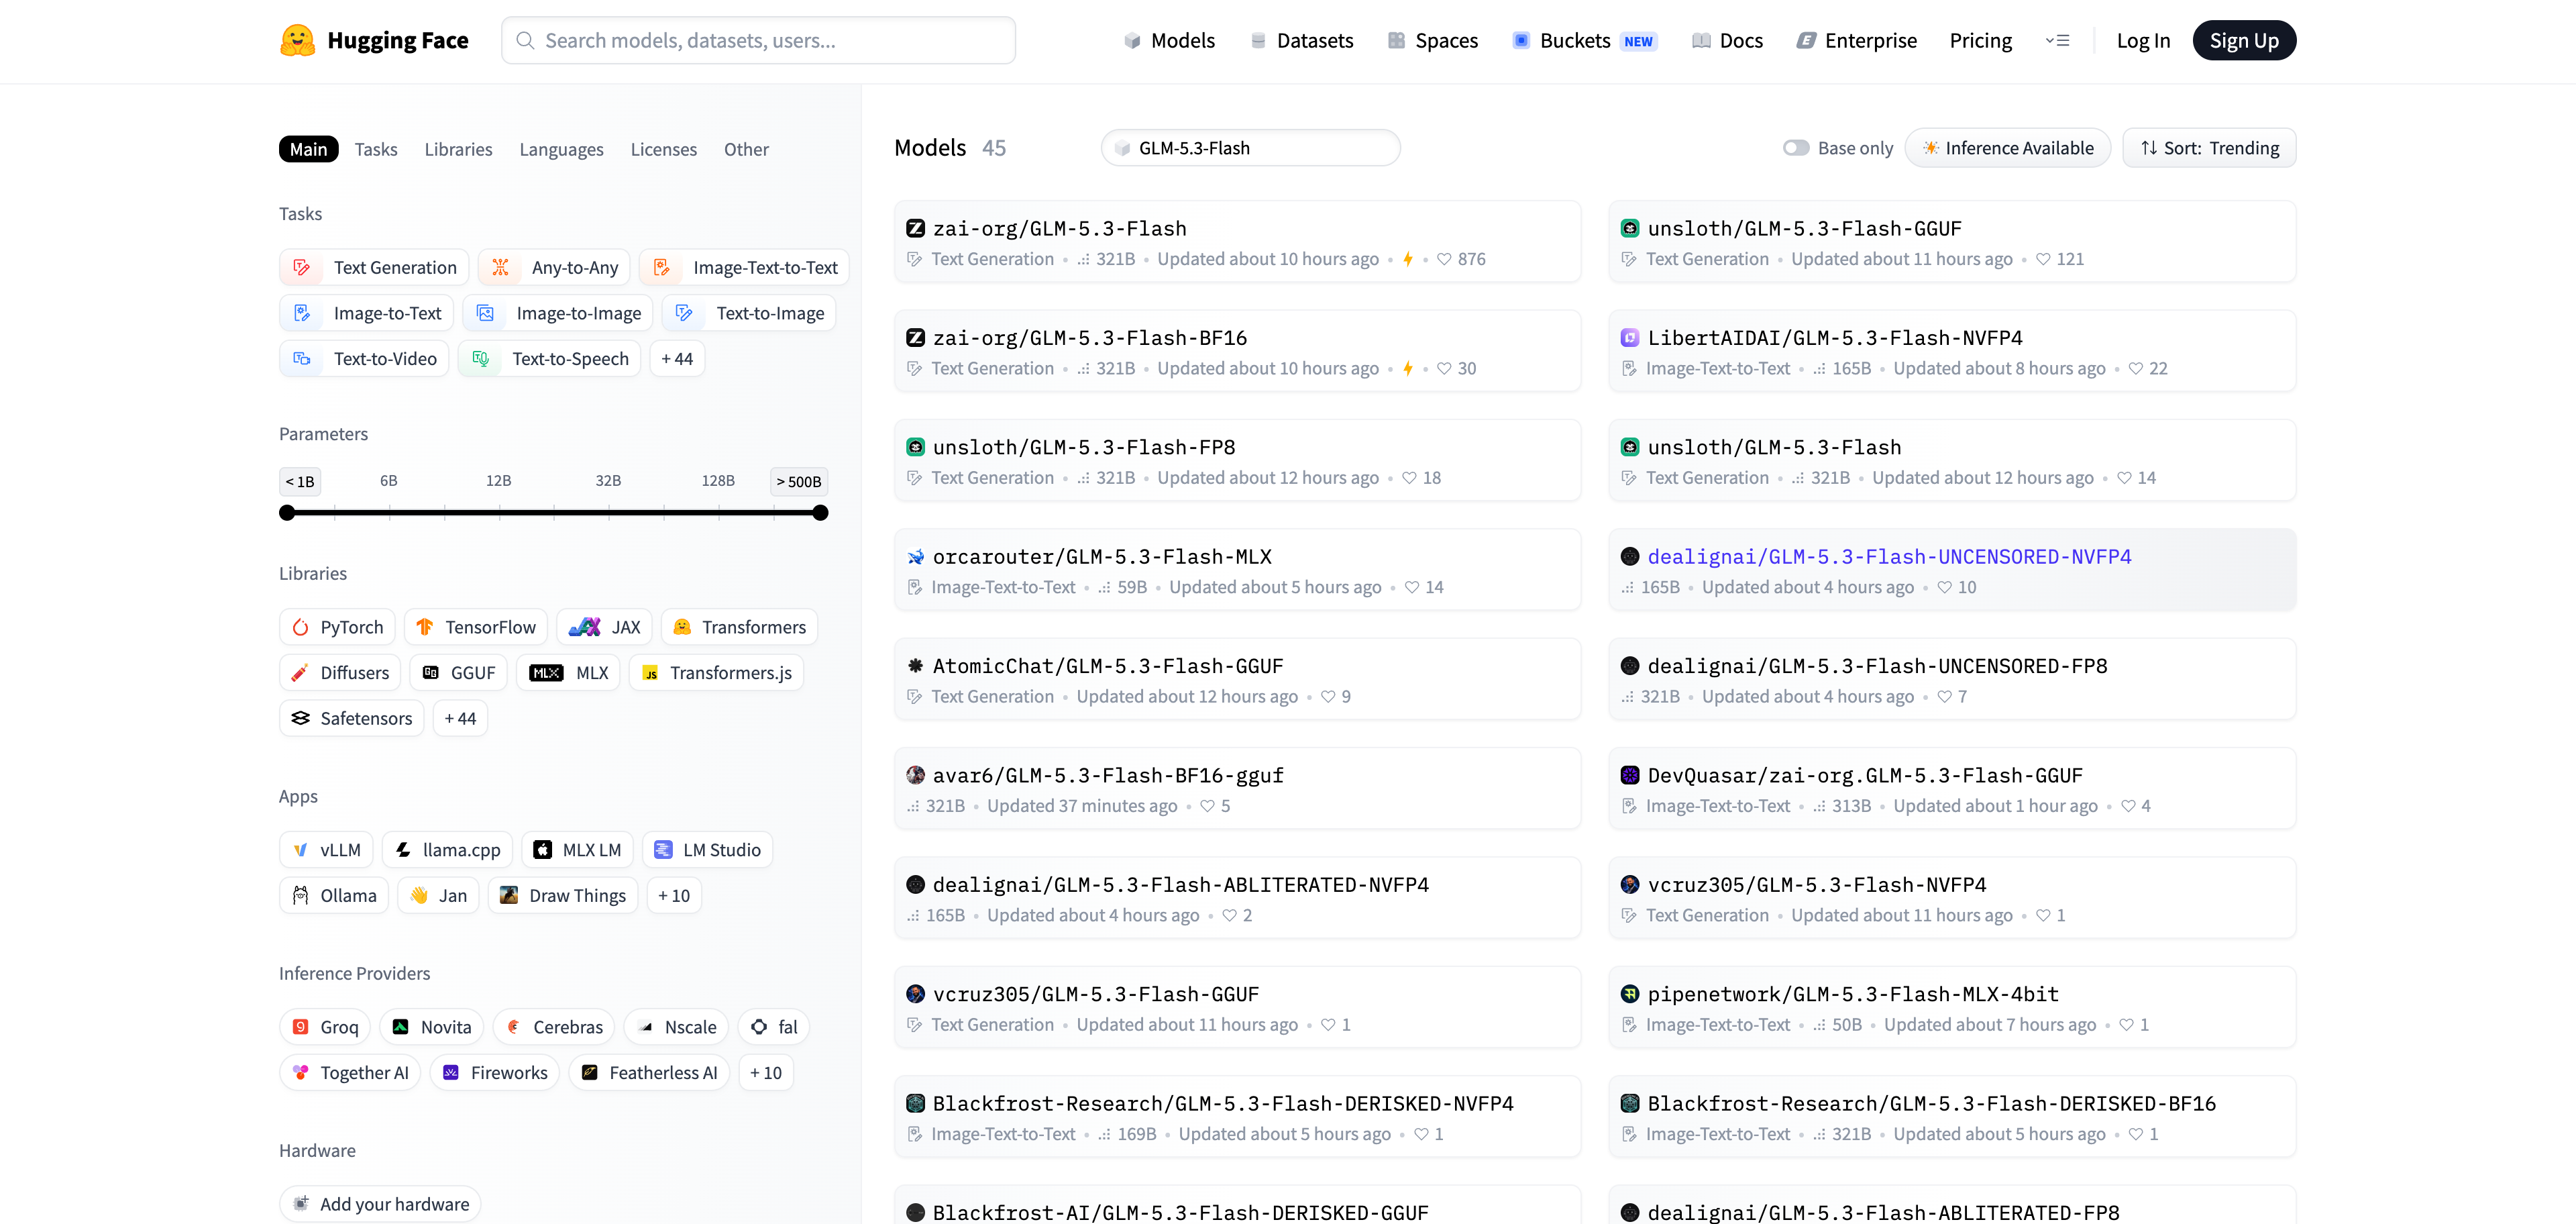2576x1224 pixels.
Task: Filter by Cerebras inference provider
Action: tap(554, 1026)
